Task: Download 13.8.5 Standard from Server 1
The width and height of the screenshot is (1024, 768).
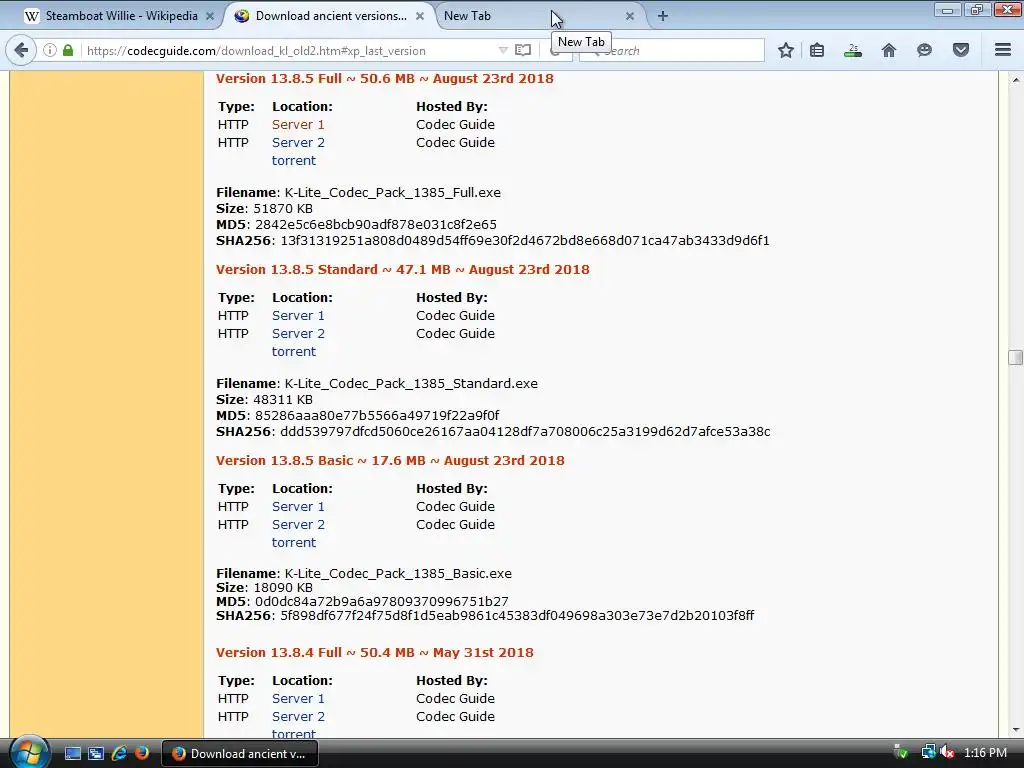Action: point(298,315)
